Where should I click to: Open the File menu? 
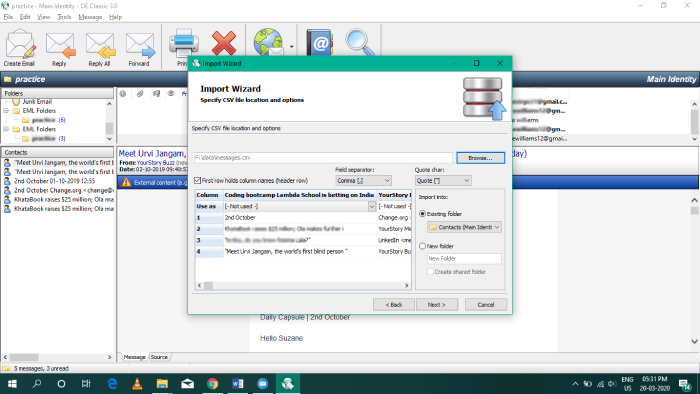(8, 17)
